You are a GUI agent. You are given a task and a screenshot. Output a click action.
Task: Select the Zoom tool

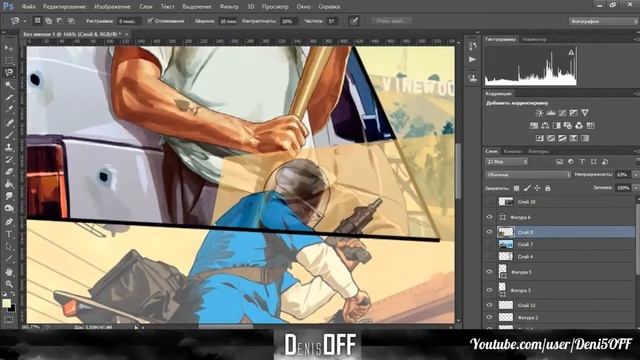point(9,284)
